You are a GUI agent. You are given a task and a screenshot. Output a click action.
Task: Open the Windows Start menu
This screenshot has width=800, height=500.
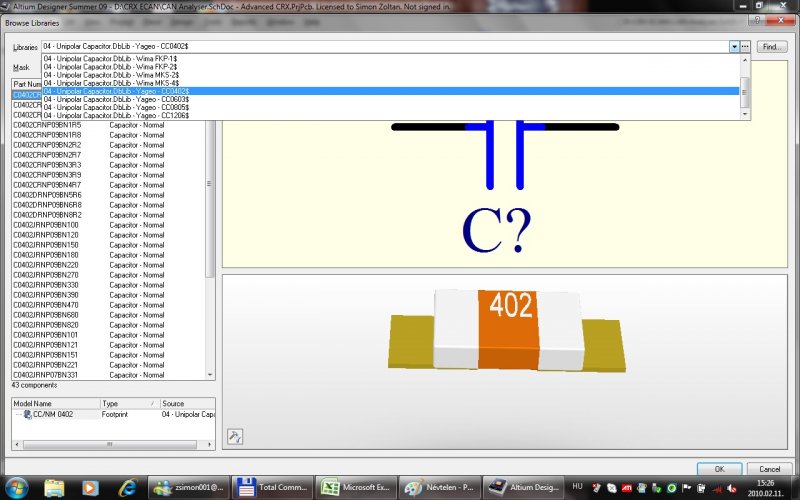pyautogui.click(x=17, y=487)
